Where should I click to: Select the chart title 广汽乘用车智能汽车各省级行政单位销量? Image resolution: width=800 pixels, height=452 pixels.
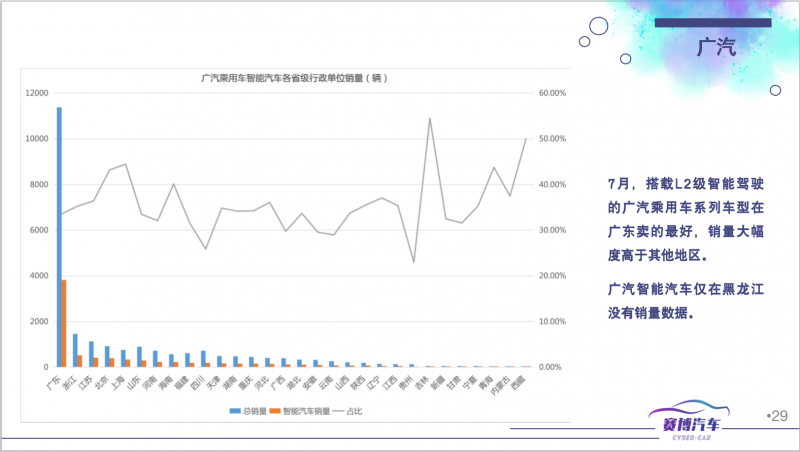[294, 78]
